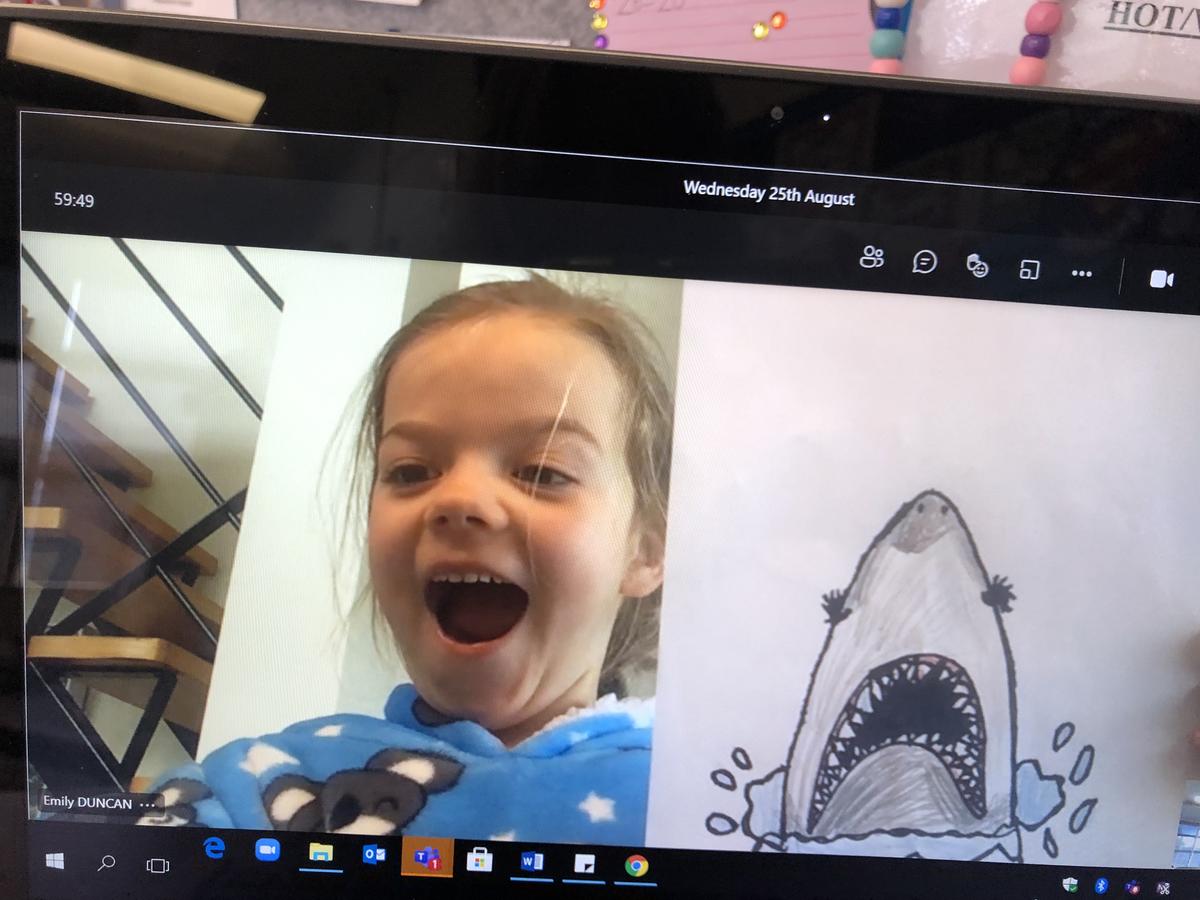Click the 59:49 meeting timer

coord(74,201)
